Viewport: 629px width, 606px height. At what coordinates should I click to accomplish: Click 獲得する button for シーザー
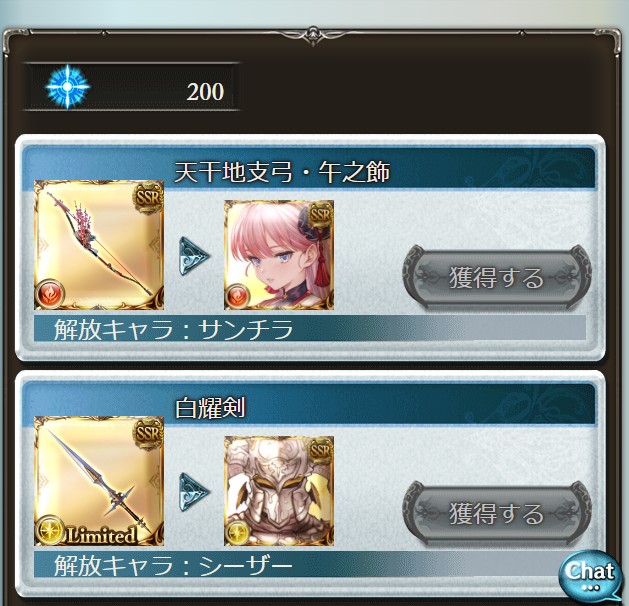pyautogui.click(x=497, y=513)
